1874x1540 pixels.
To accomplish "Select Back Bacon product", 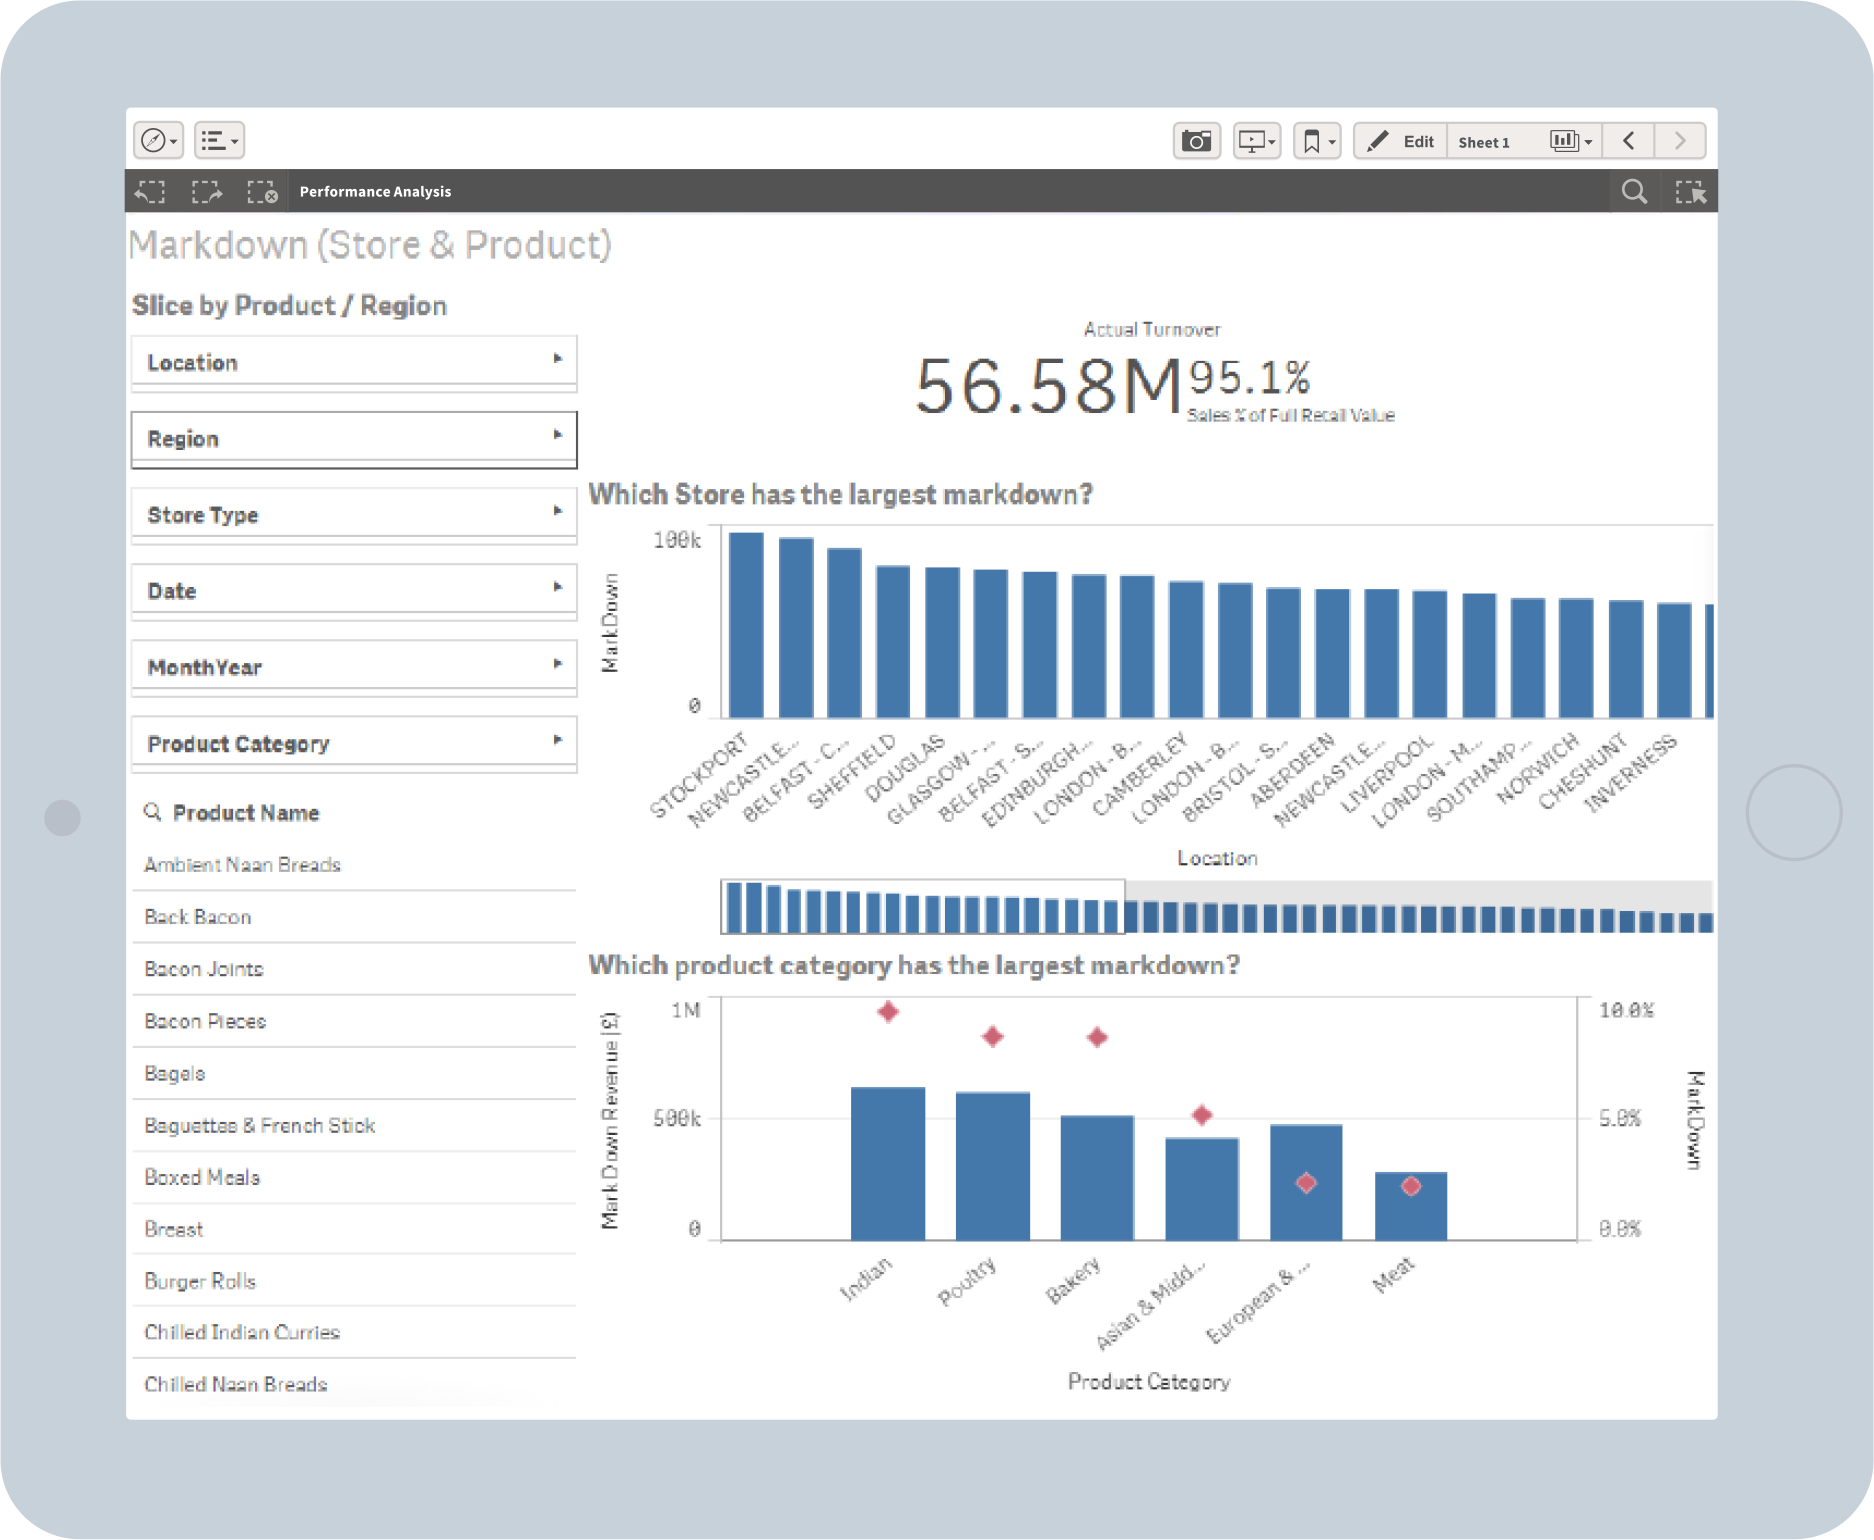I will [354, 917].
